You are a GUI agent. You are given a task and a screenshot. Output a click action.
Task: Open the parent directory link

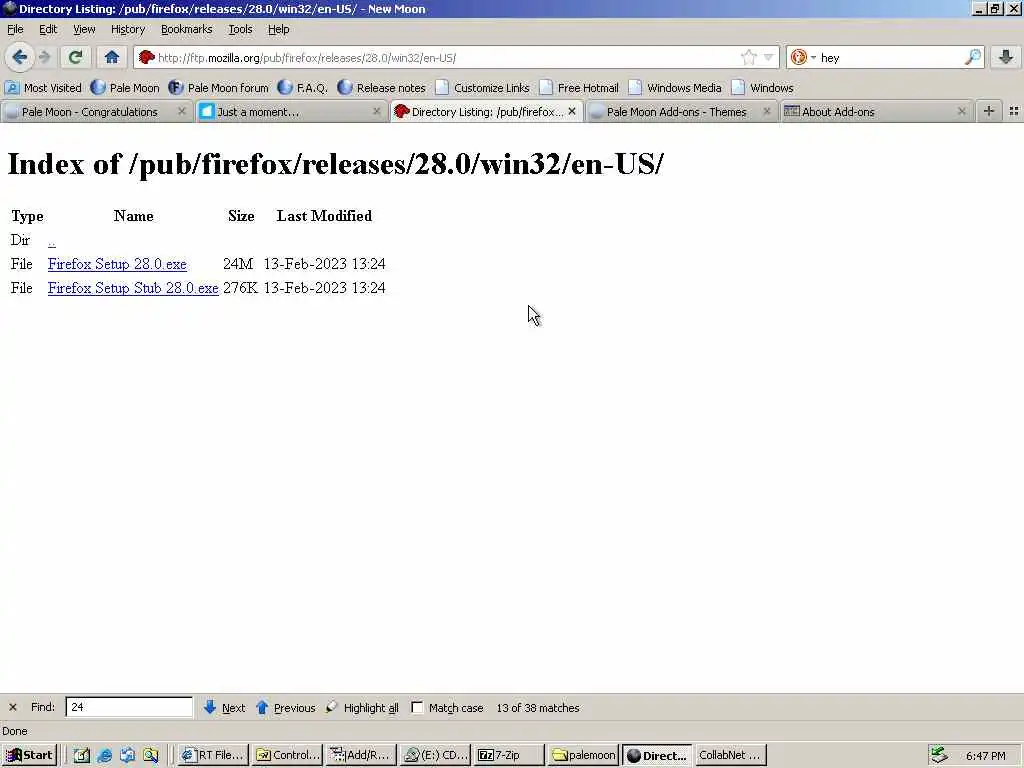tap(52, 241)
